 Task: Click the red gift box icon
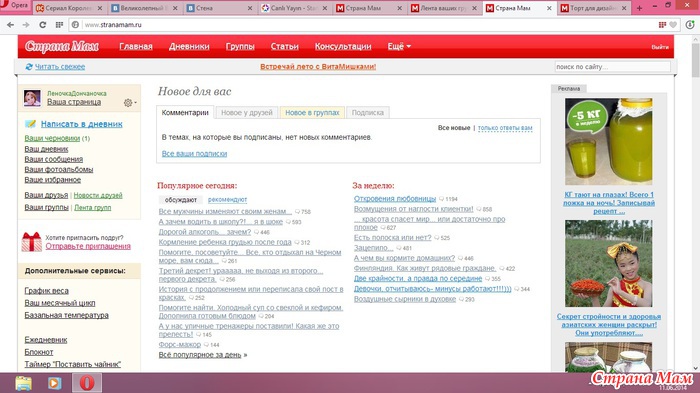[31, 242]
